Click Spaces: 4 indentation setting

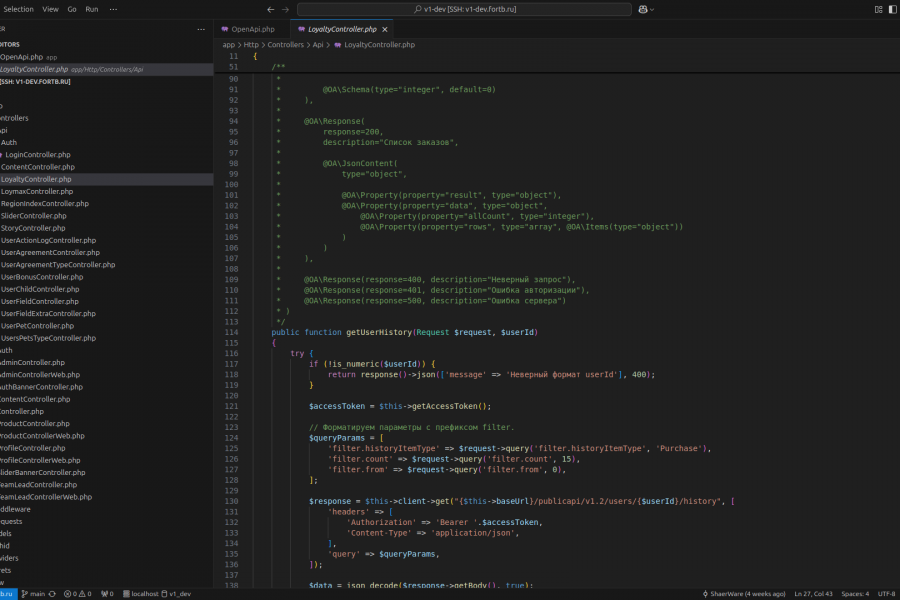pyautogui.click(x=855, y=594)
